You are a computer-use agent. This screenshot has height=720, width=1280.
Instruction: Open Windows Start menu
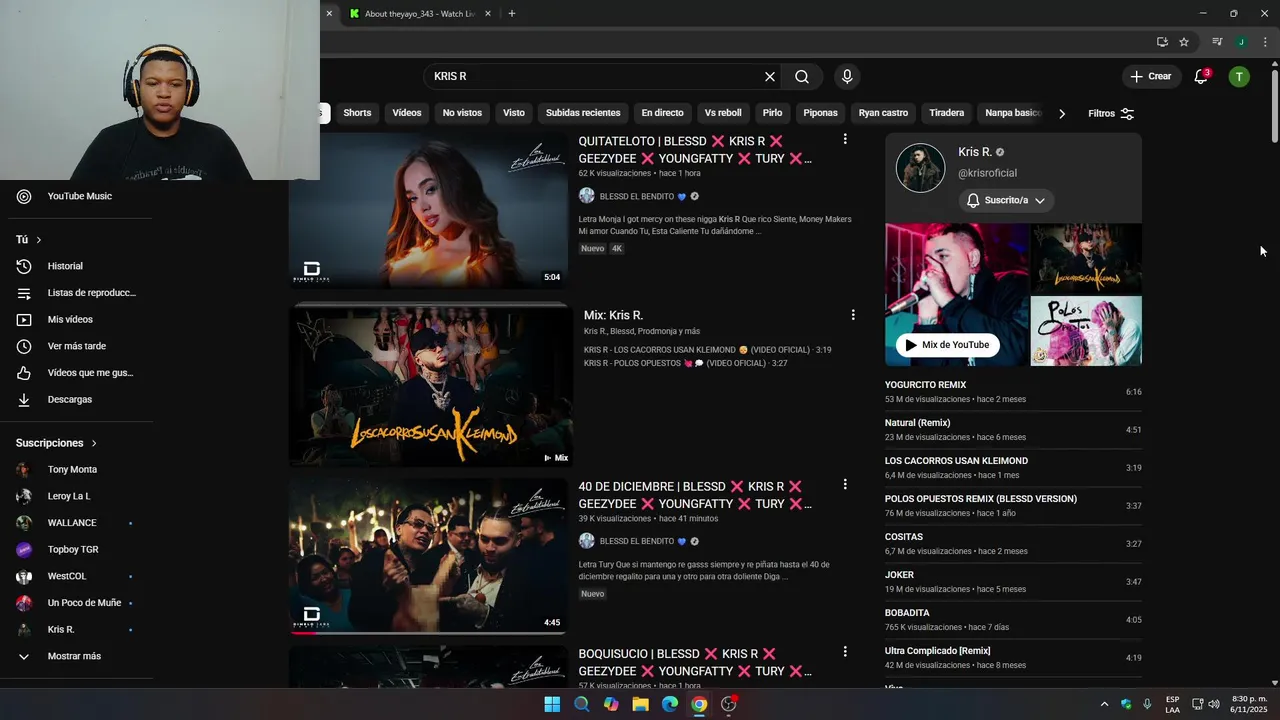[x=552, y=704]
